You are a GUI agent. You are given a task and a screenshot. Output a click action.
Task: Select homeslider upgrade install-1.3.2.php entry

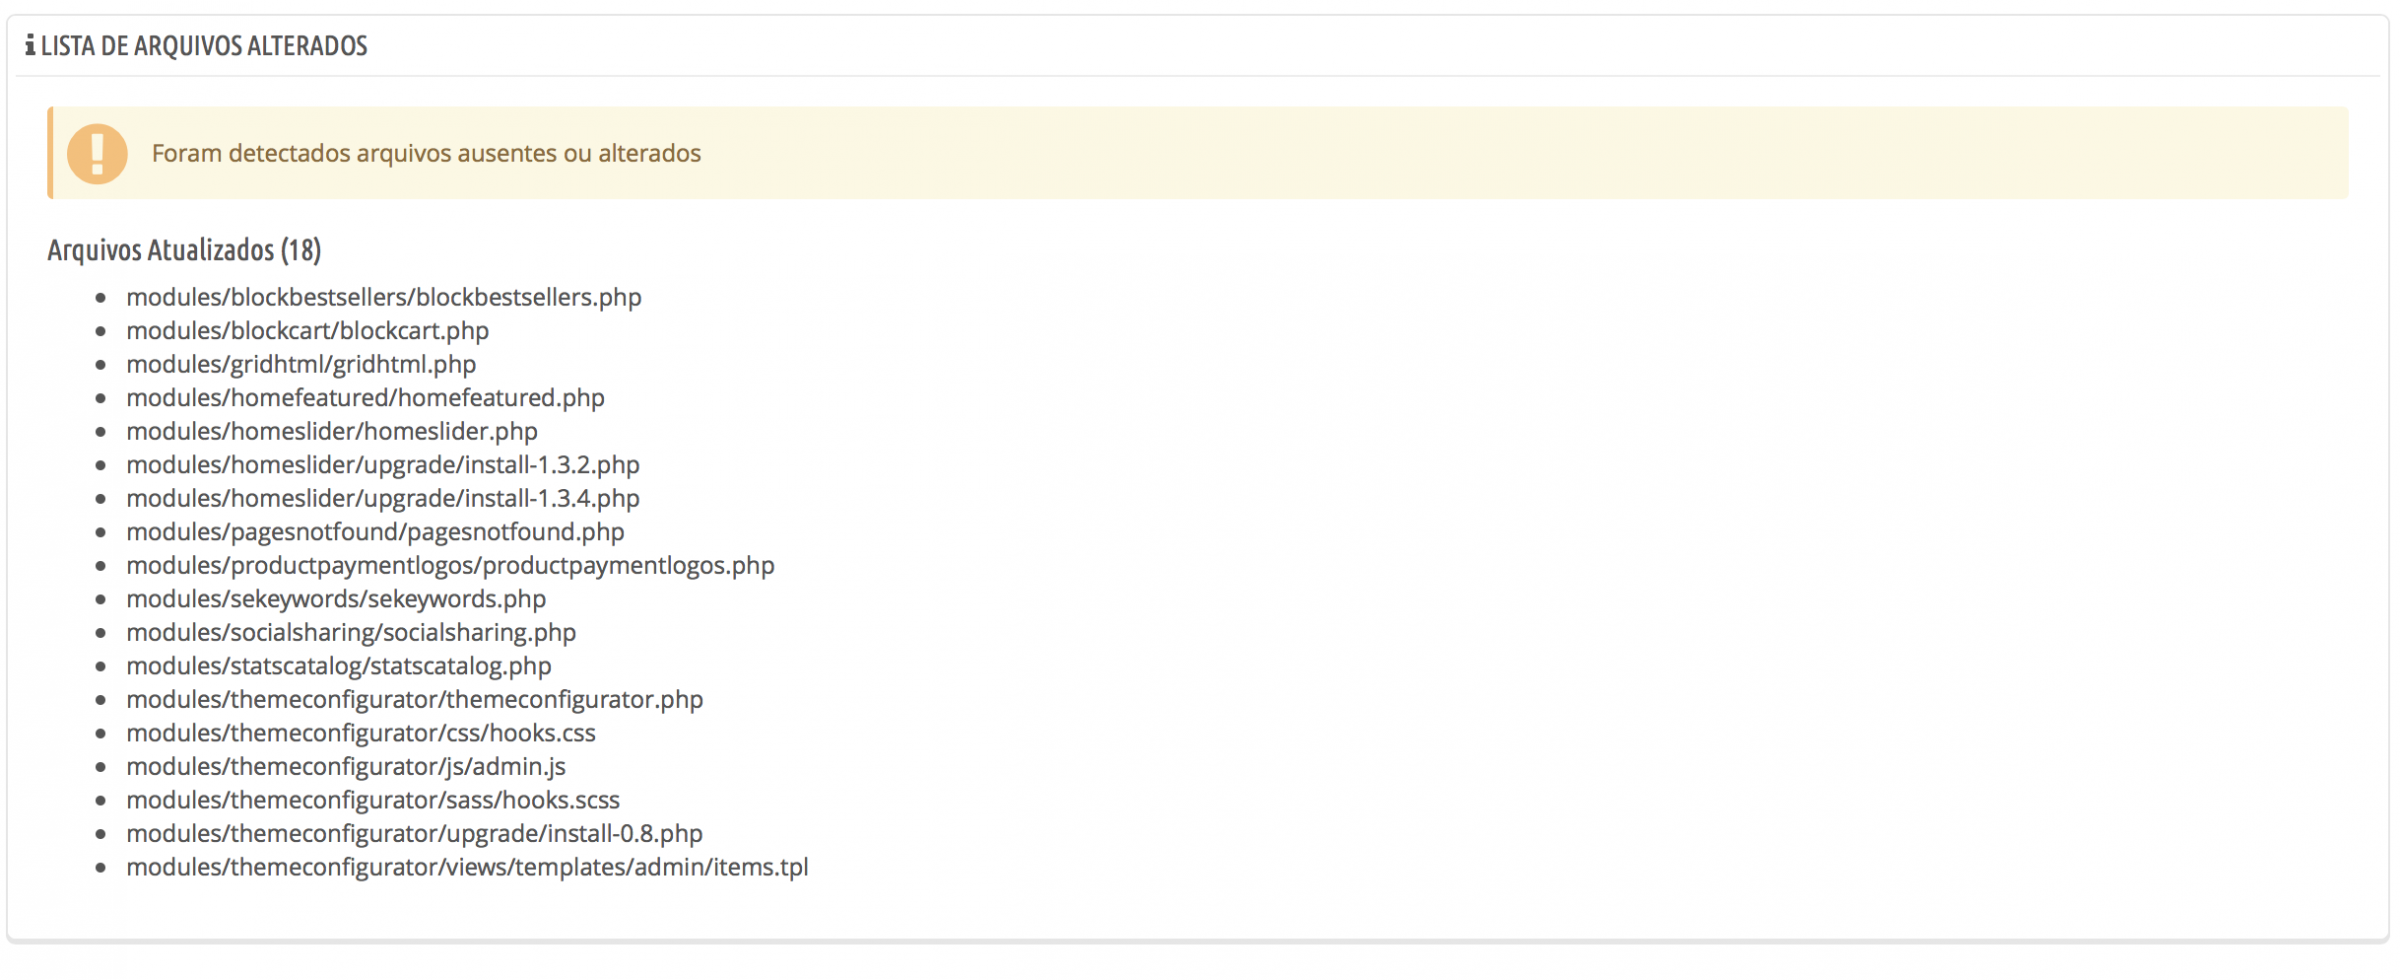tap(383, 465)
